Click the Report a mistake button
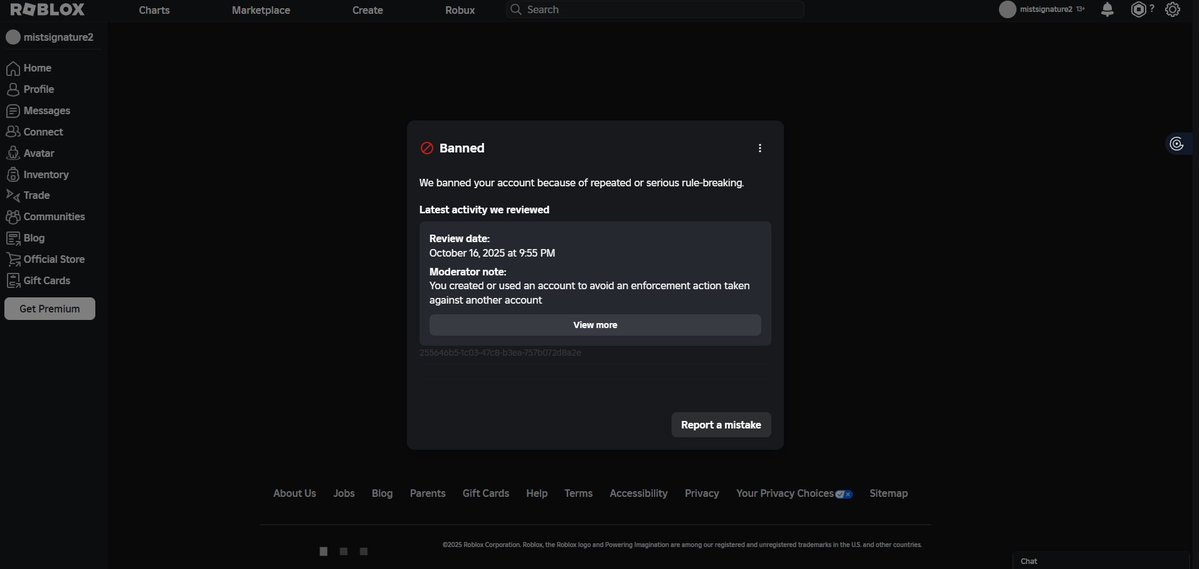The height and width of the screenshot is (569, 1199). click(721, 425)
